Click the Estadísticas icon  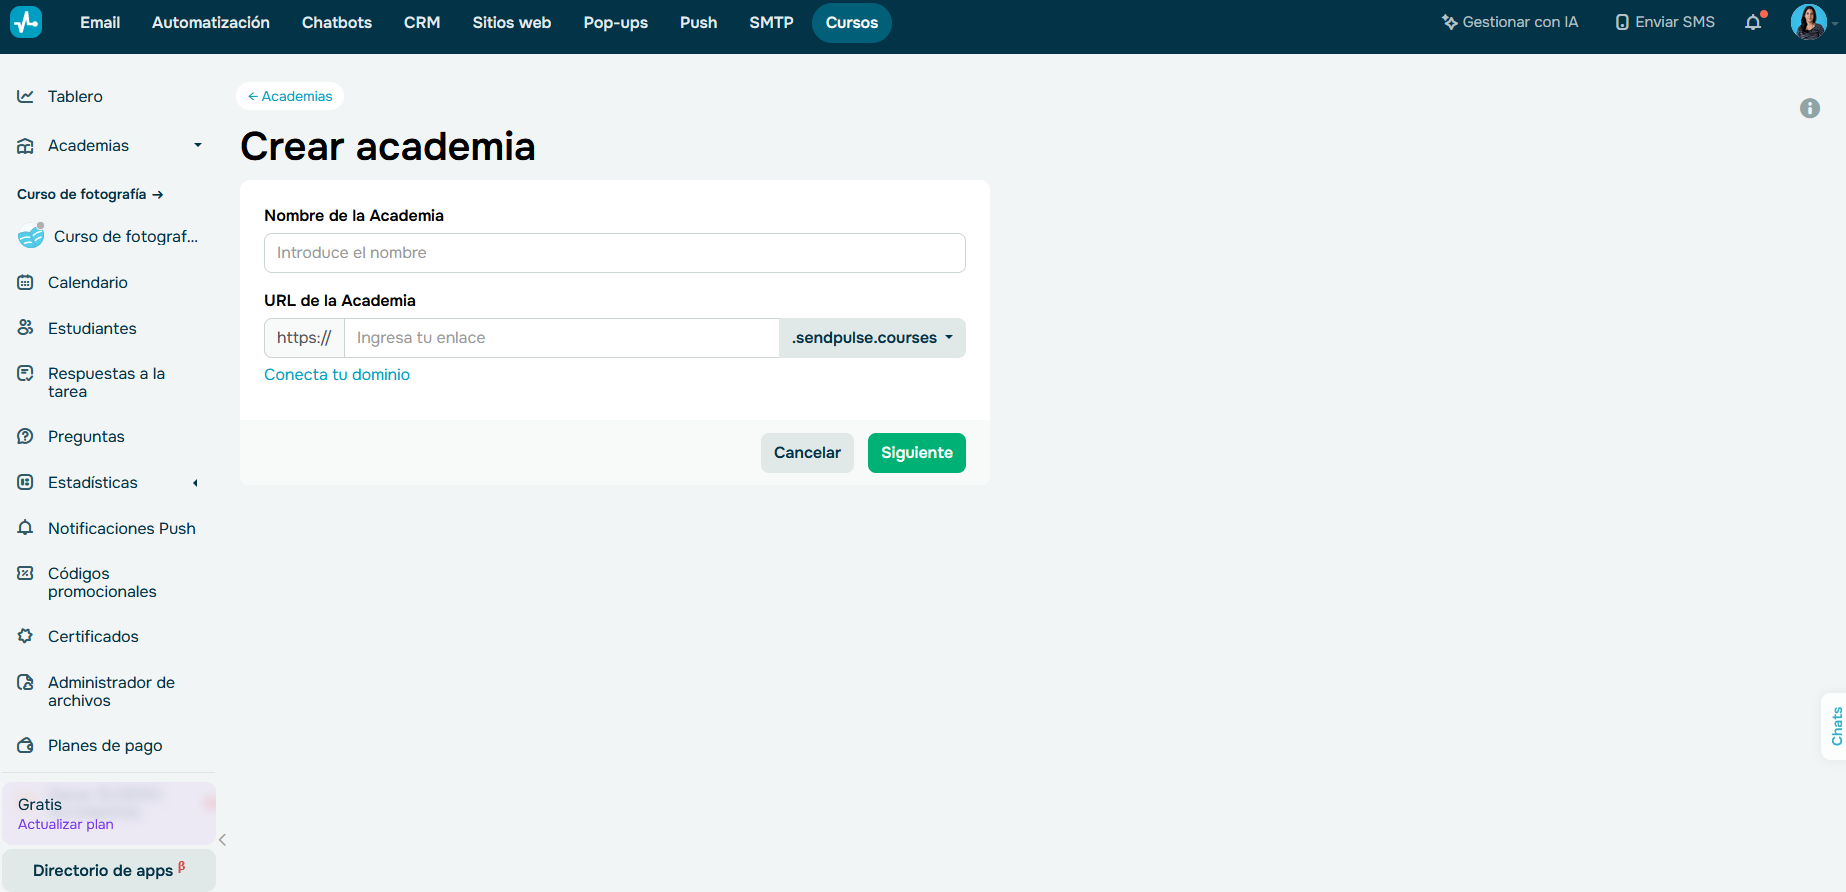click(25, 482)
